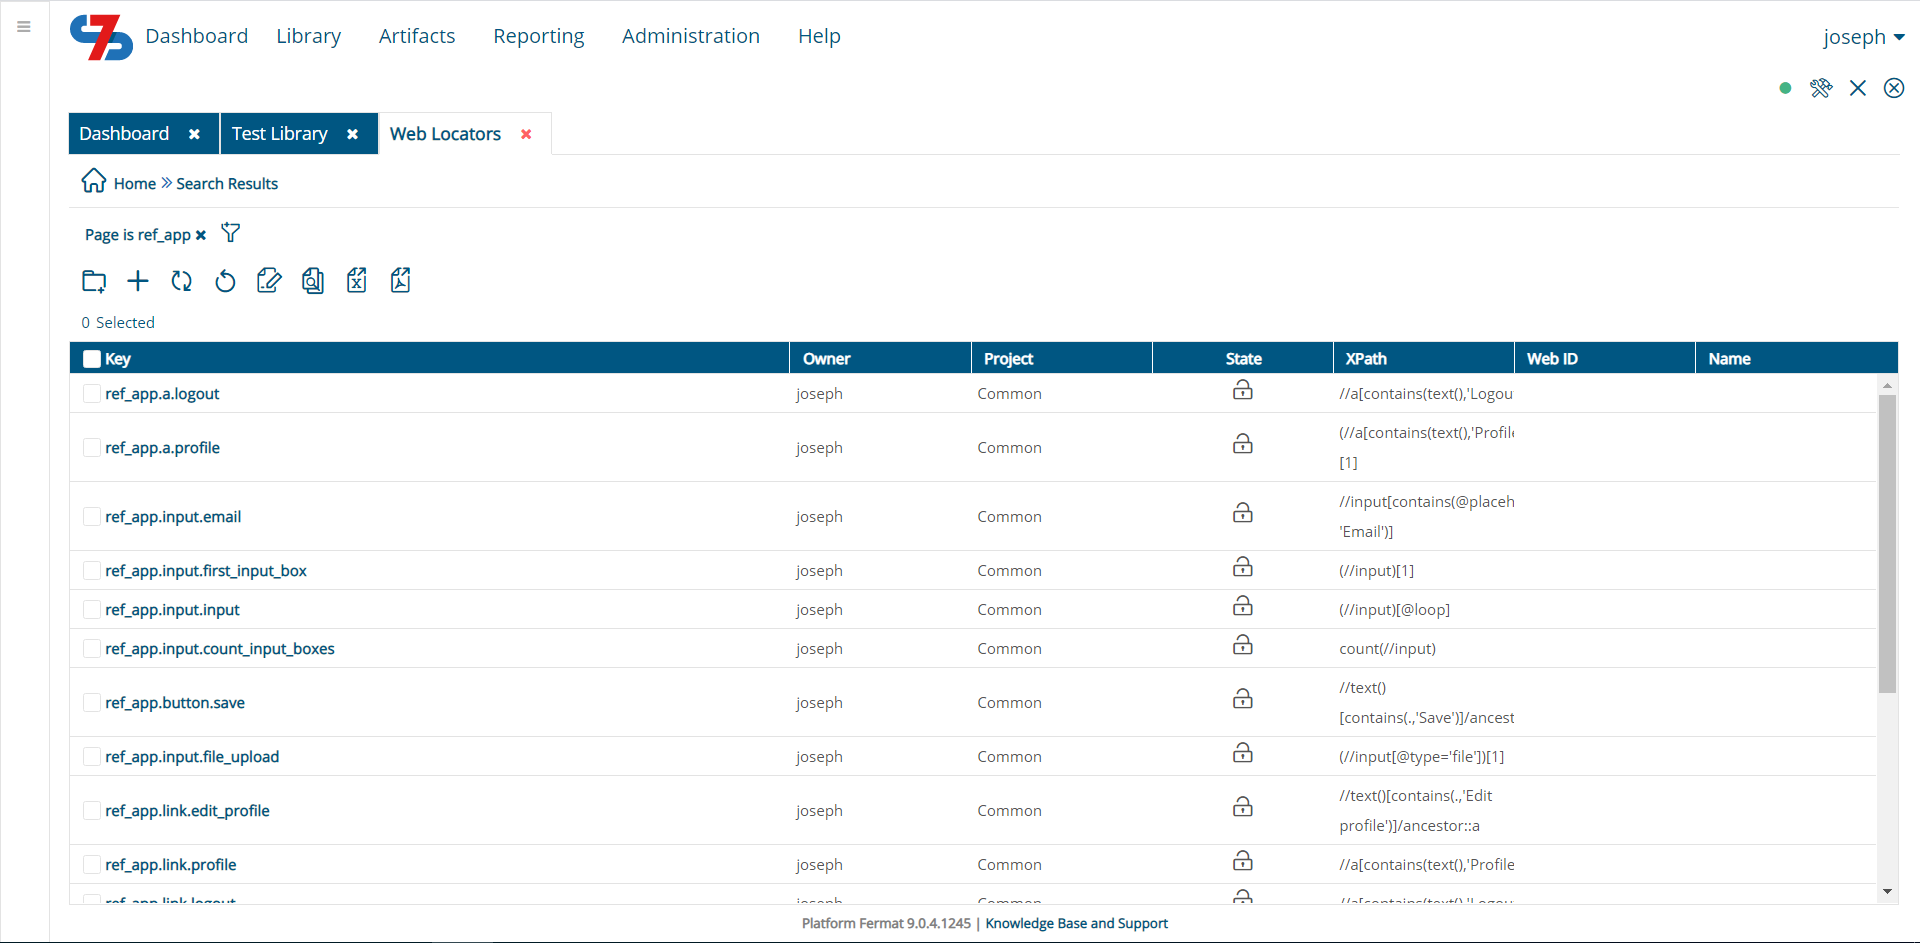Open the filter funnel icon

pyautogui.click(x=230, y=232)
